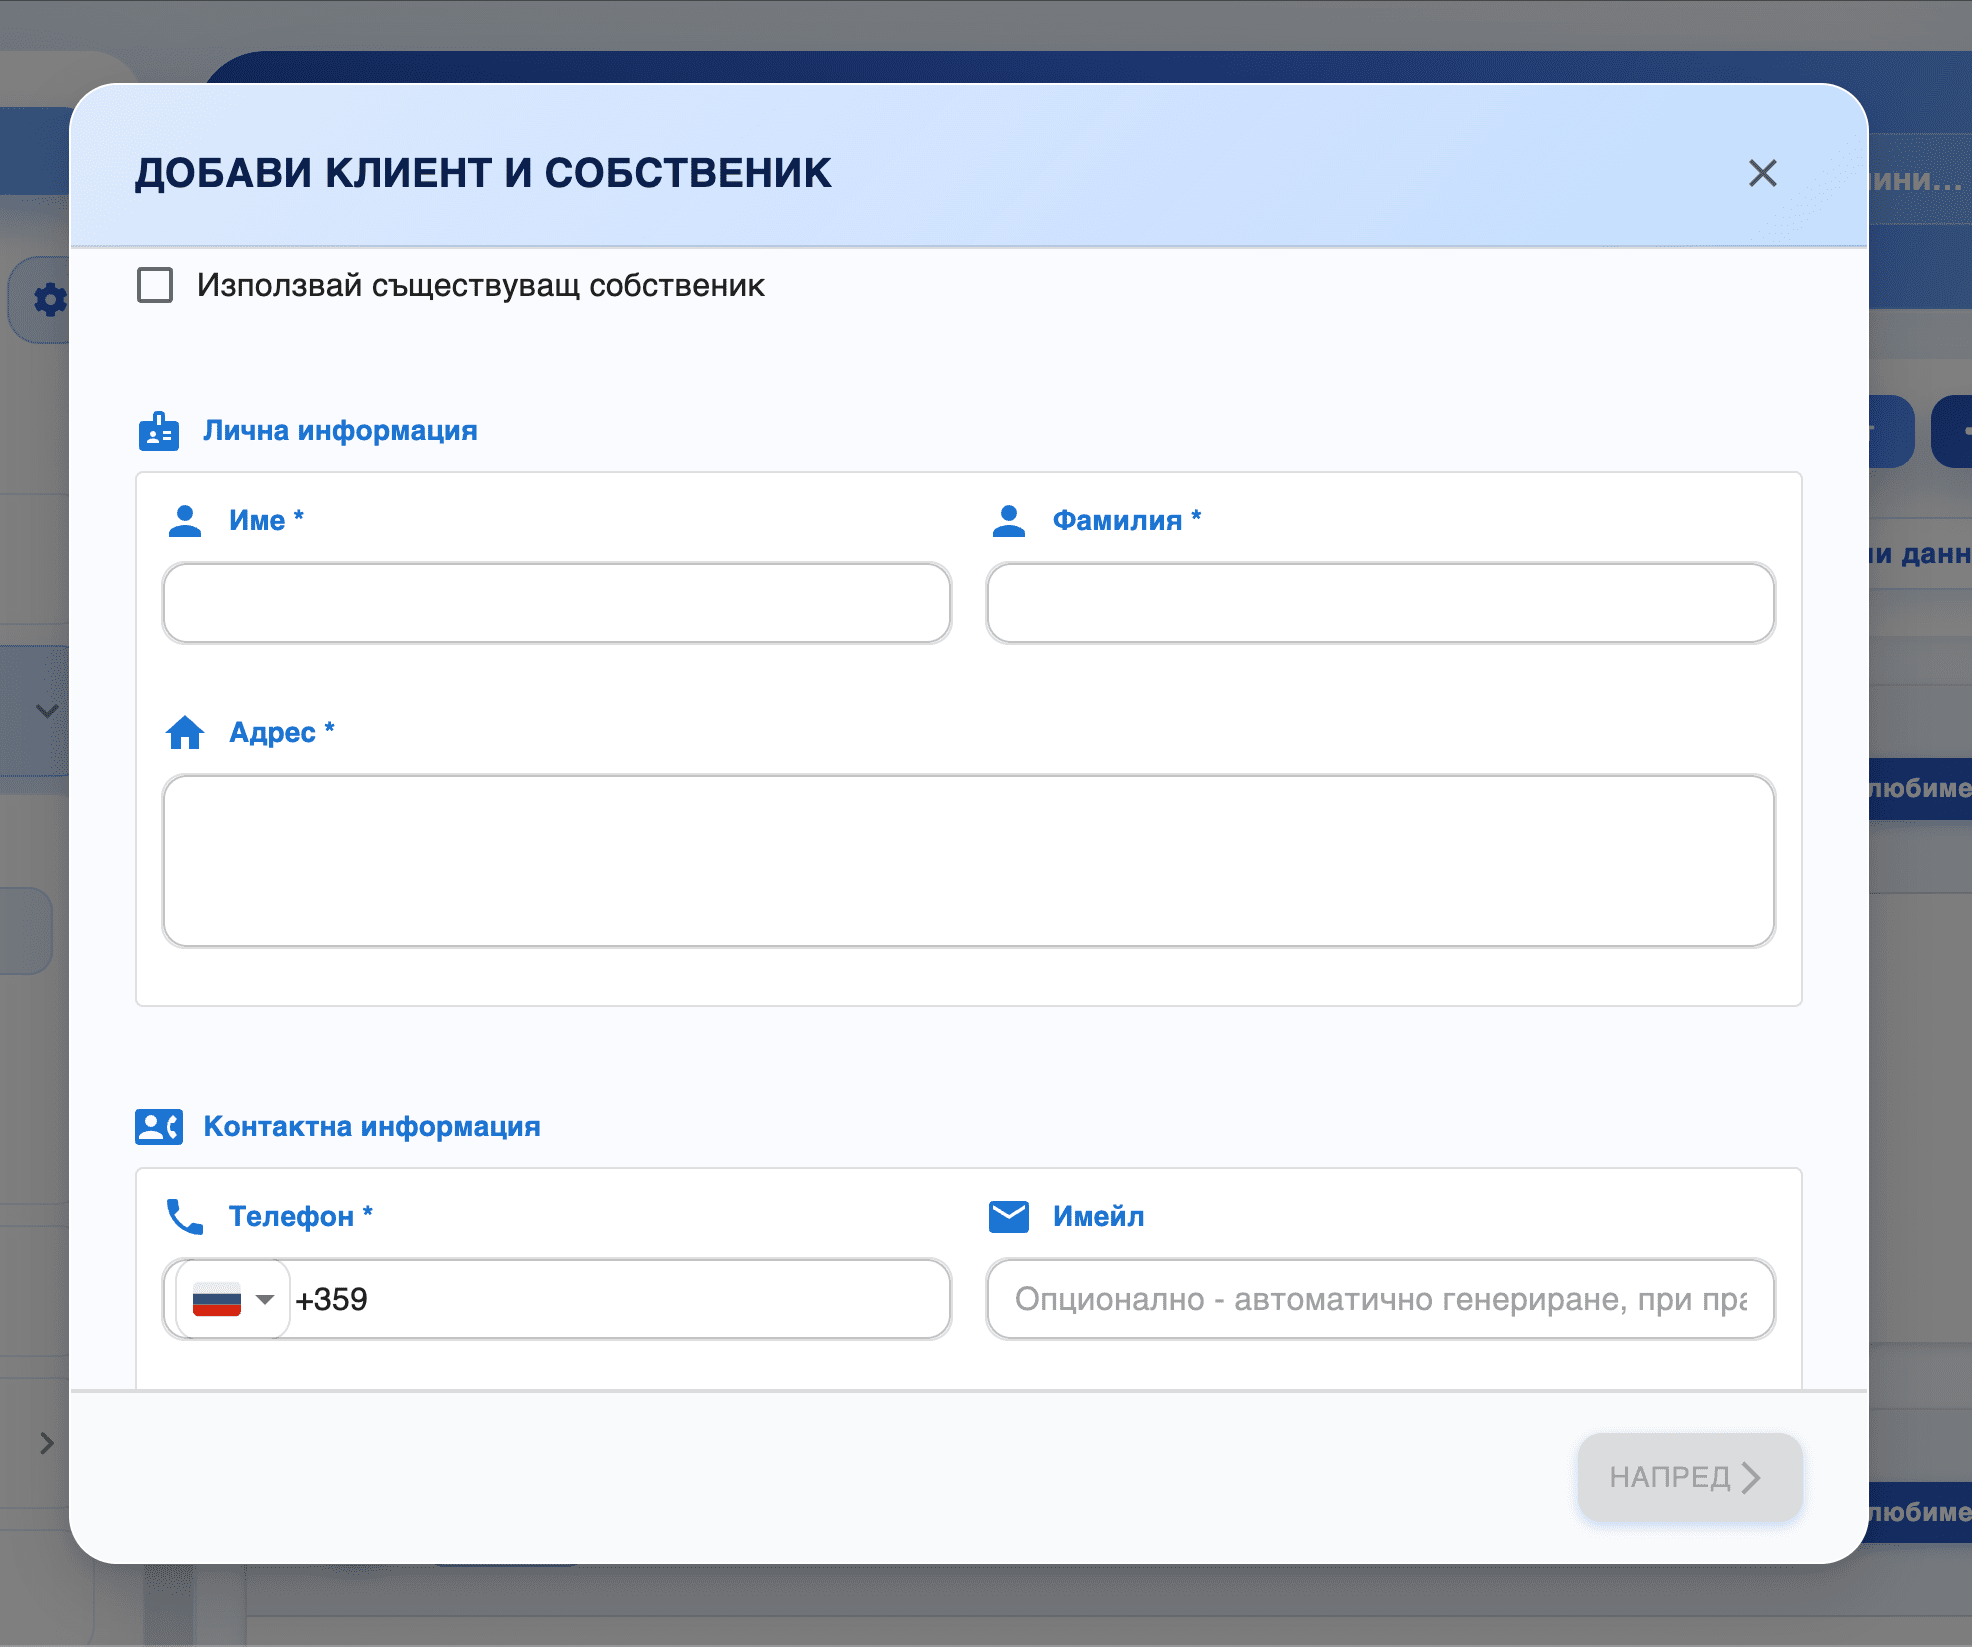Click into the Адрес text area
The width and height of the screenshot is (1972, 1647).
point(969,861)
